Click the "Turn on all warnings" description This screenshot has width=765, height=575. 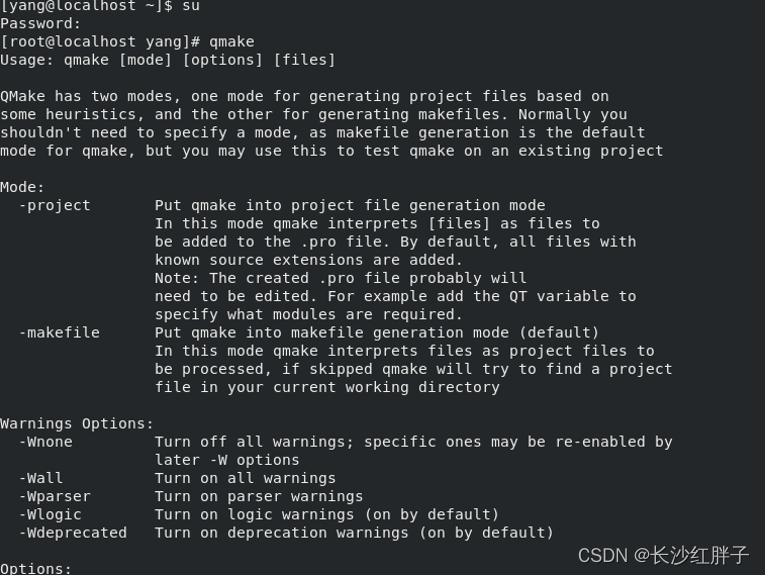pos(245,478)
